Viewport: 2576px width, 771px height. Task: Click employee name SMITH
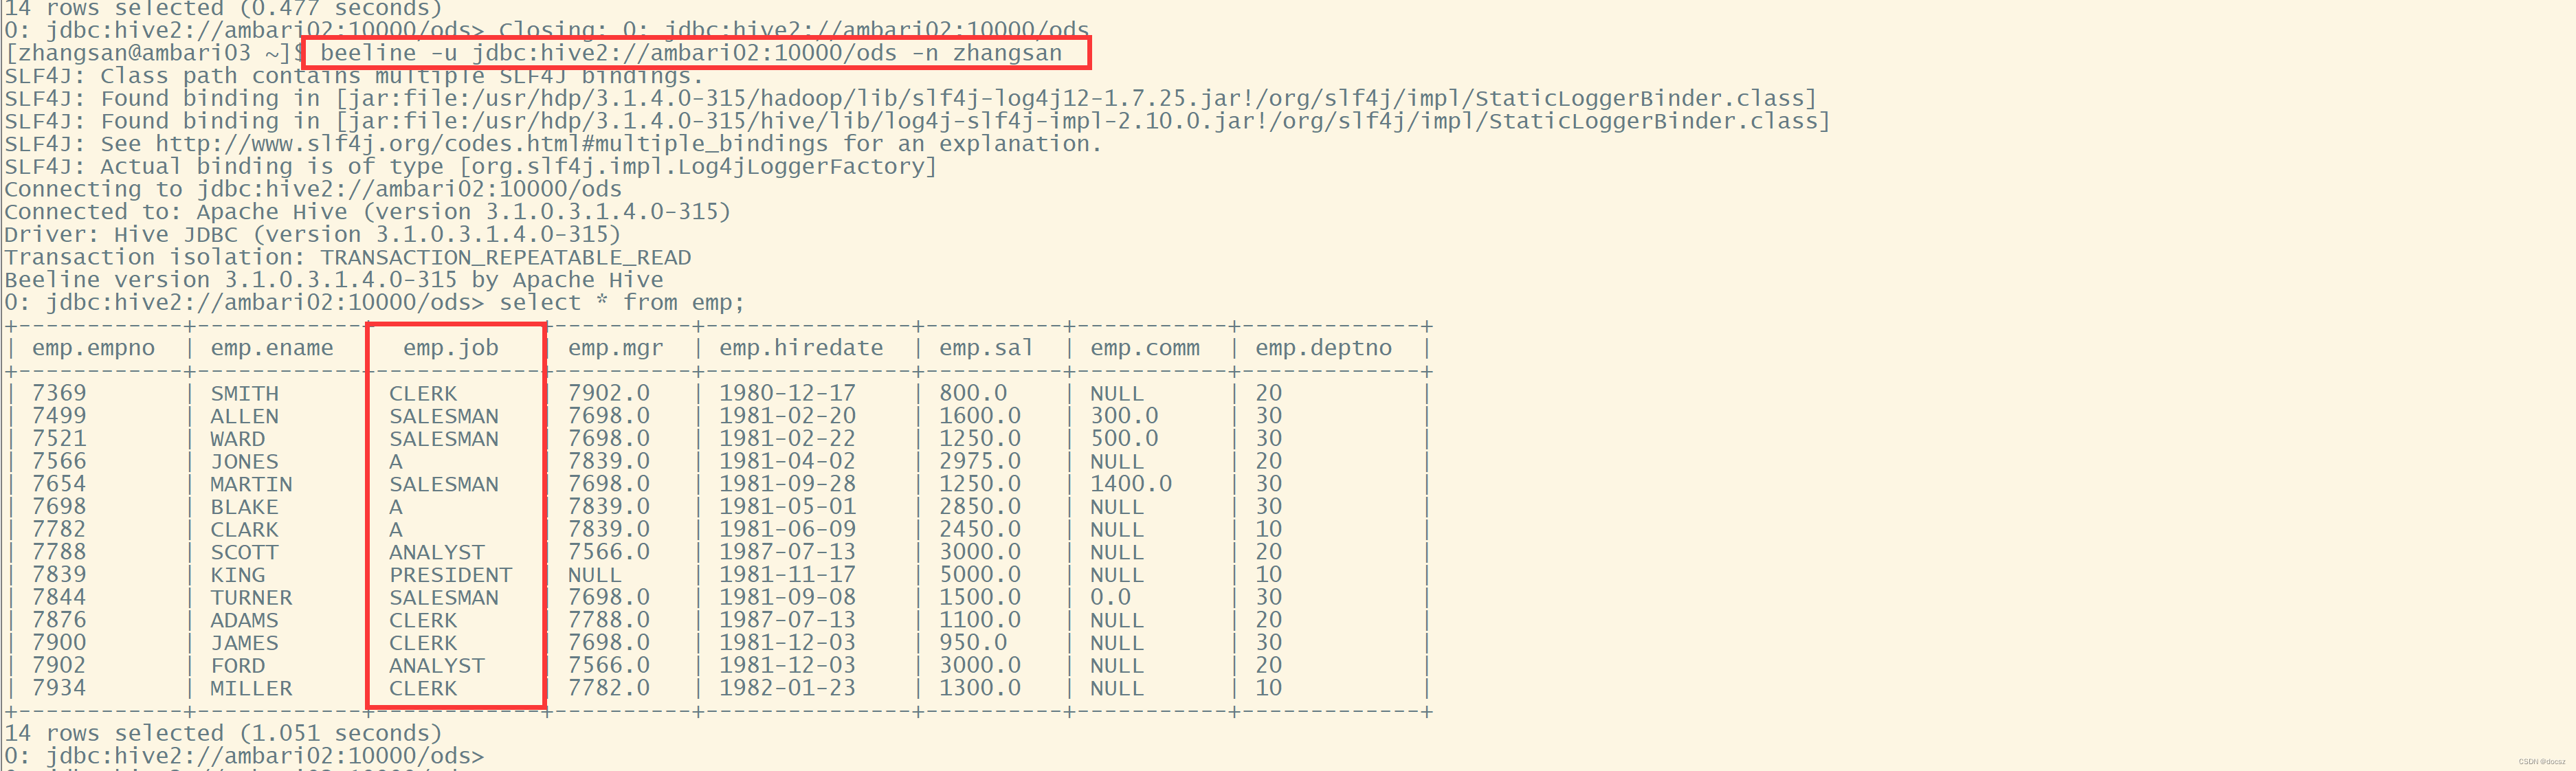coord(244,394)
